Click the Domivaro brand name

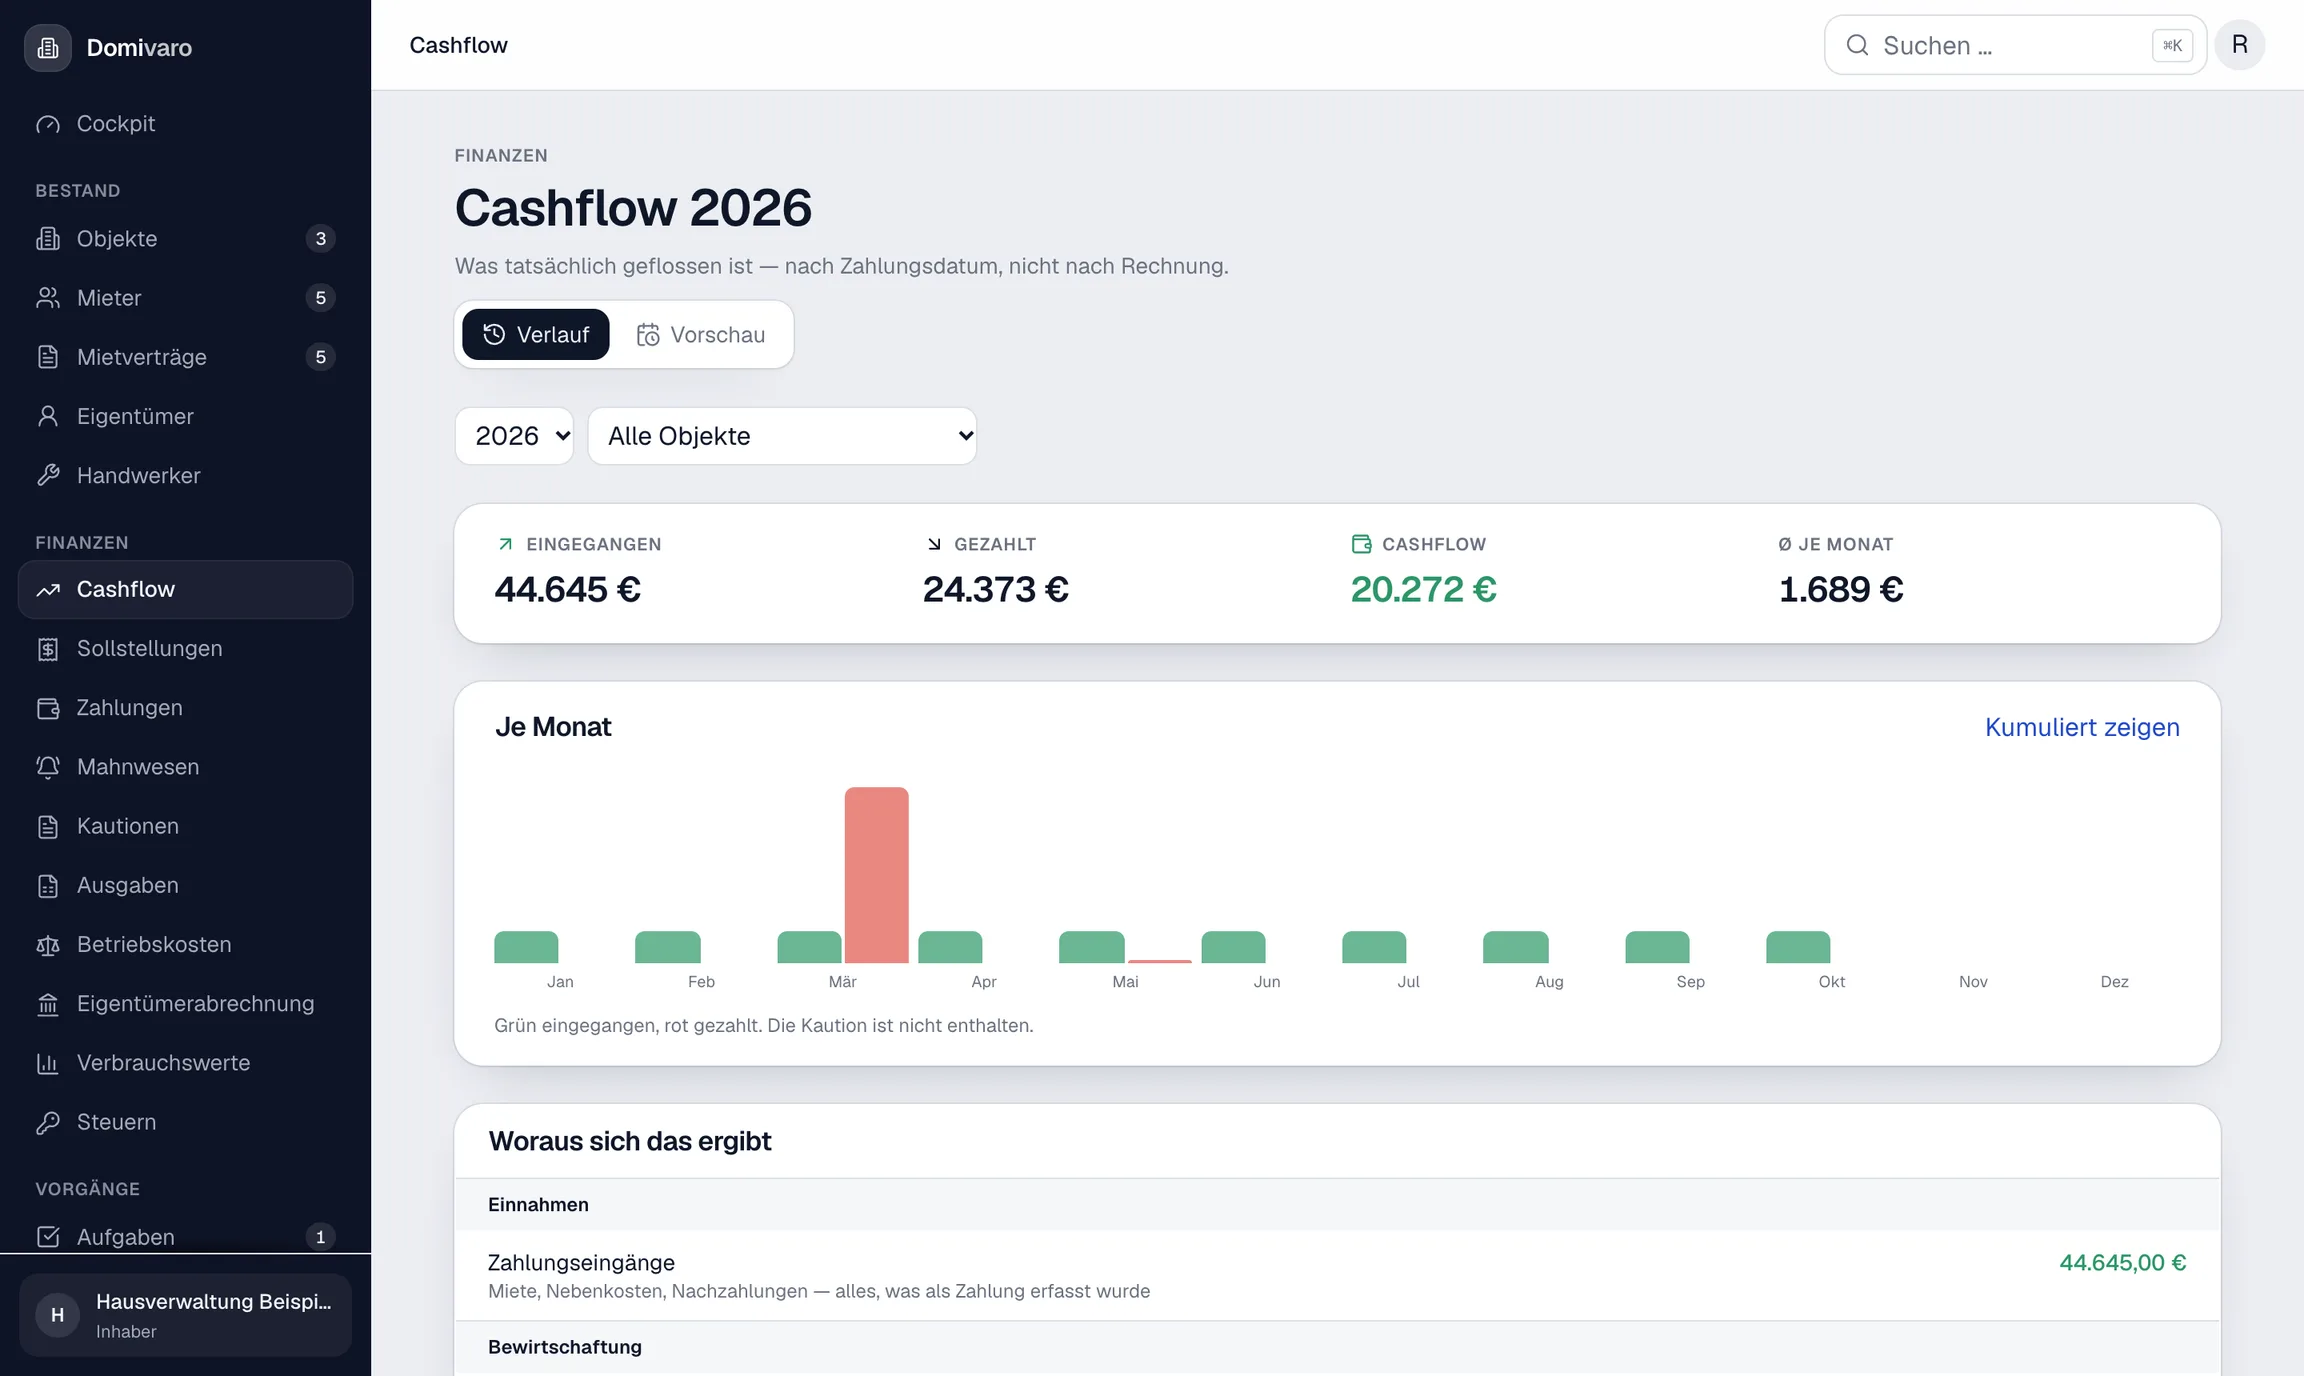coord(139,48)
